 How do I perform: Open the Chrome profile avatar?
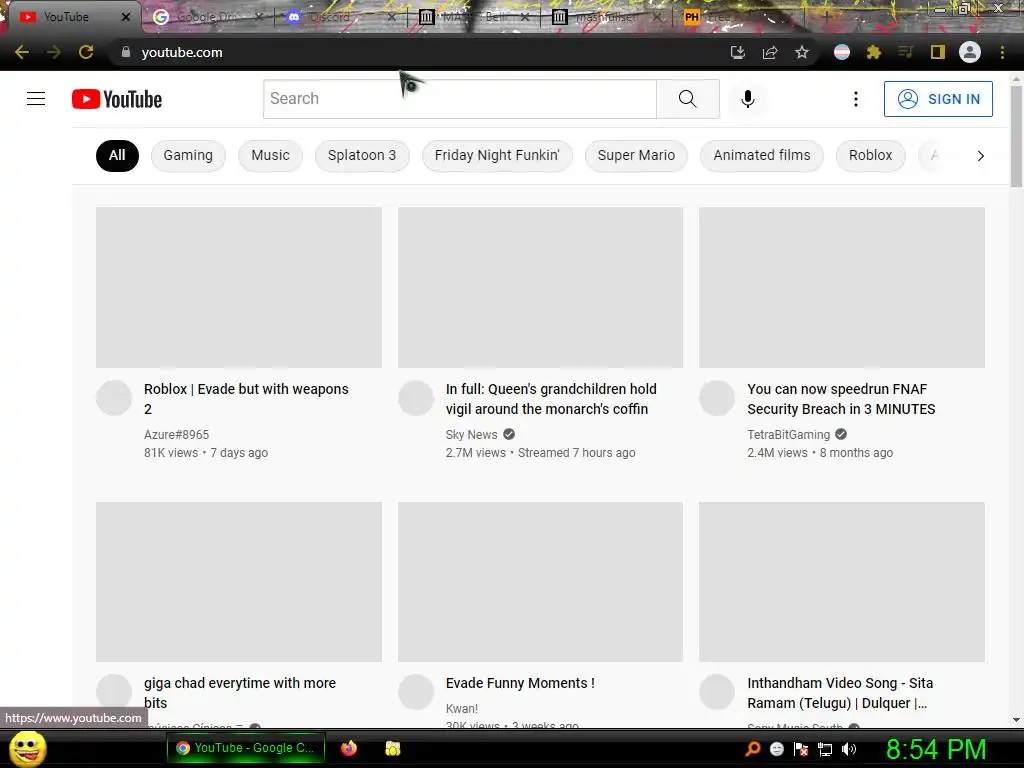(970, 52)
